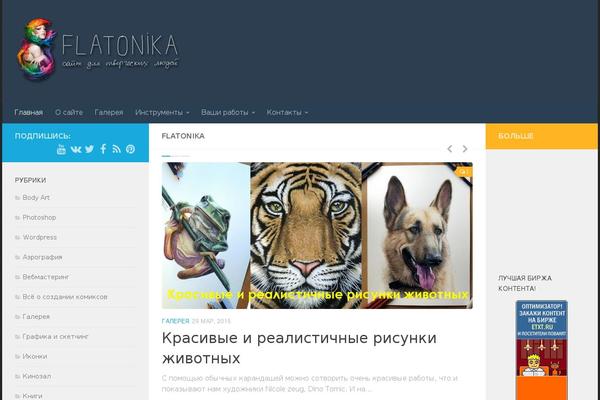
Task: Open the Photoshop category link
Action: [x=39, y=217]
